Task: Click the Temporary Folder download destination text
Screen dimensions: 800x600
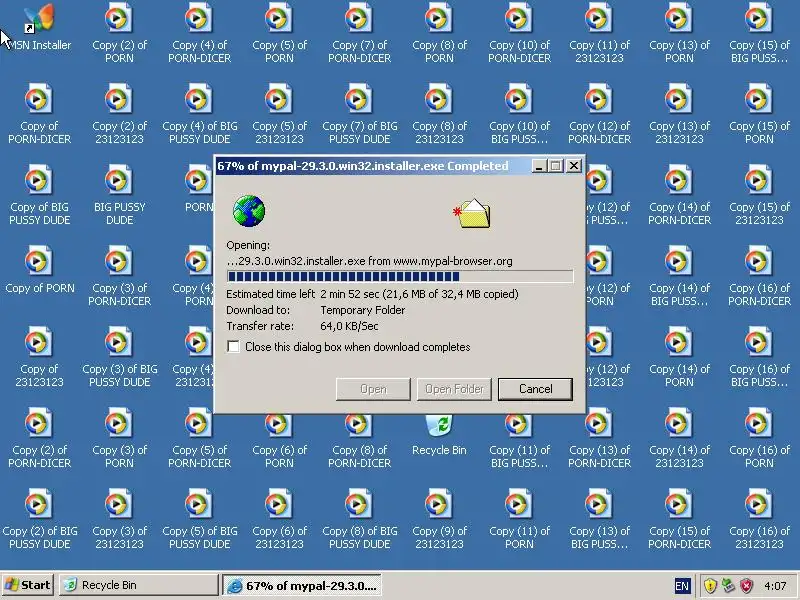Action: pyautogui.click(x=363, y=310)
